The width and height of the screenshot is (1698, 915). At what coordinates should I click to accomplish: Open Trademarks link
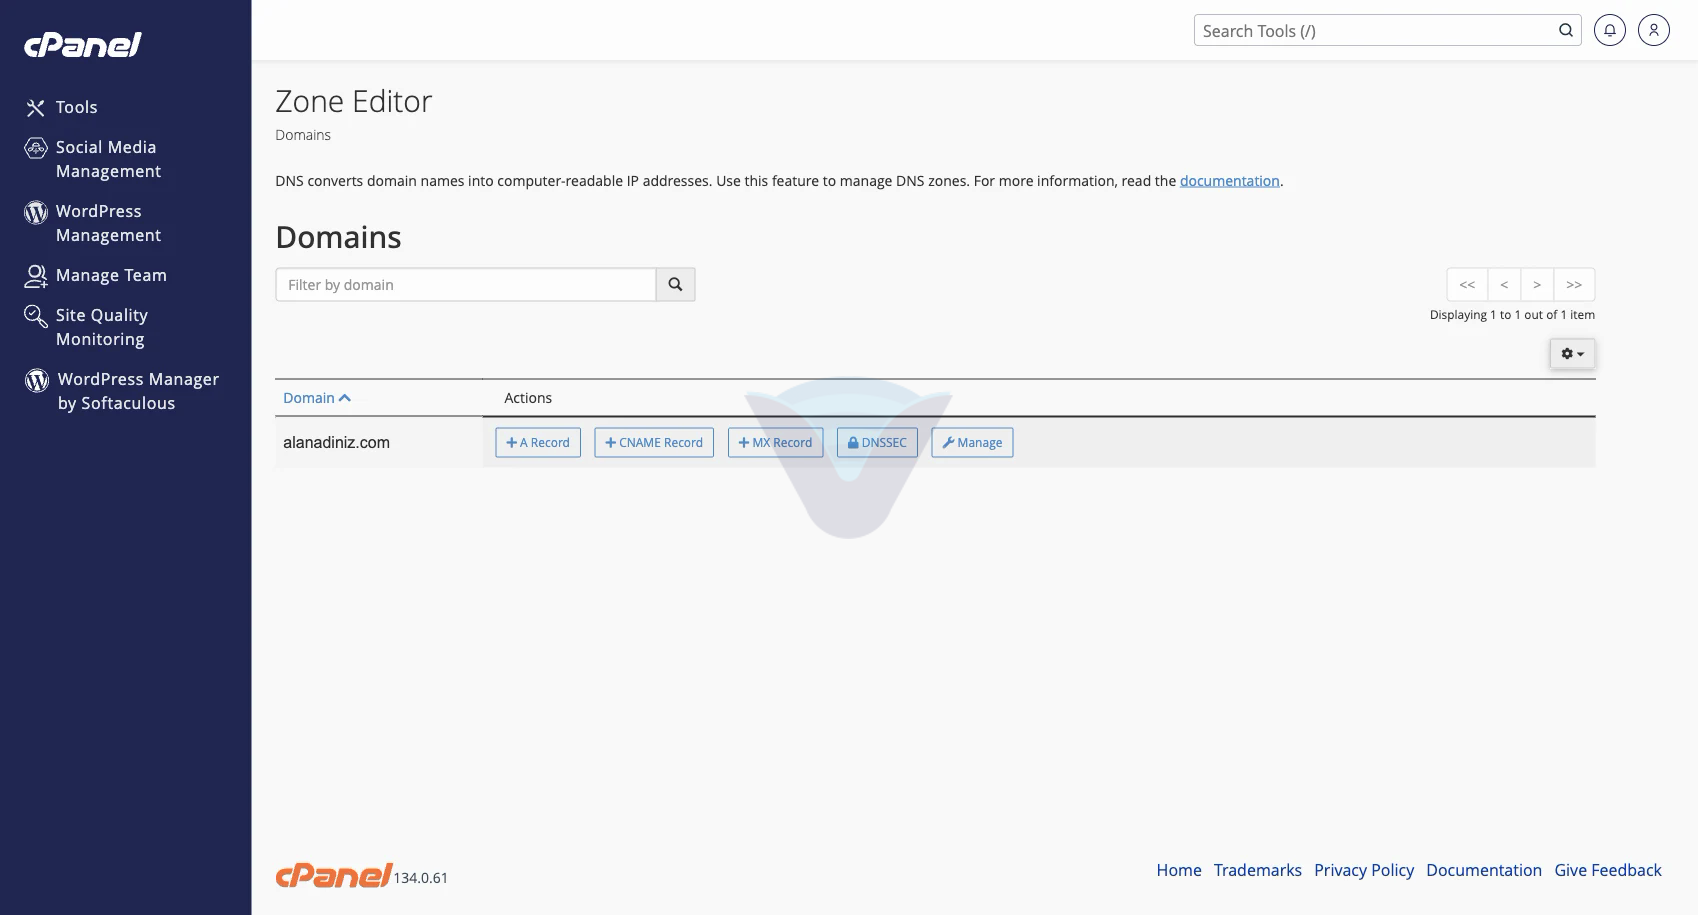[1258, 870]
